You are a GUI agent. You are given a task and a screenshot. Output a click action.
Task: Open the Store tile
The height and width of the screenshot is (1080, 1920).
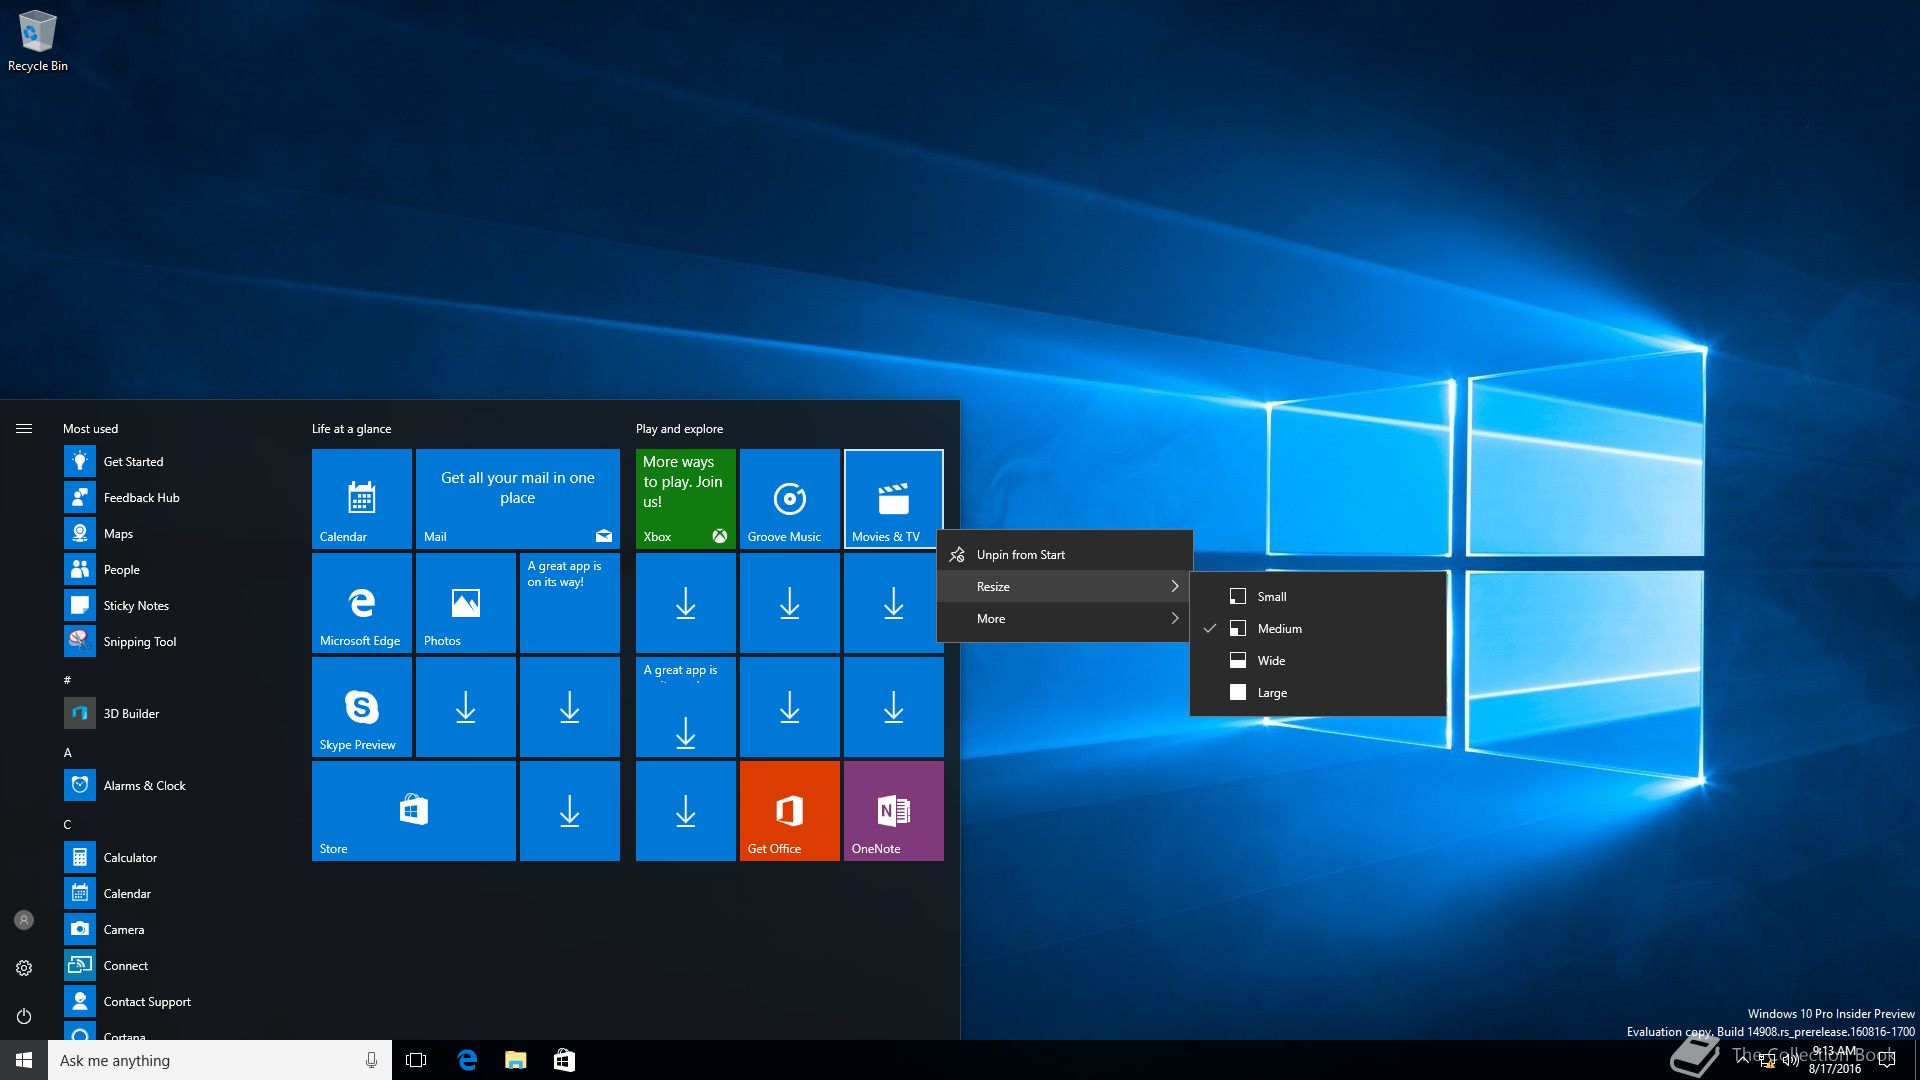click(414, 811)
